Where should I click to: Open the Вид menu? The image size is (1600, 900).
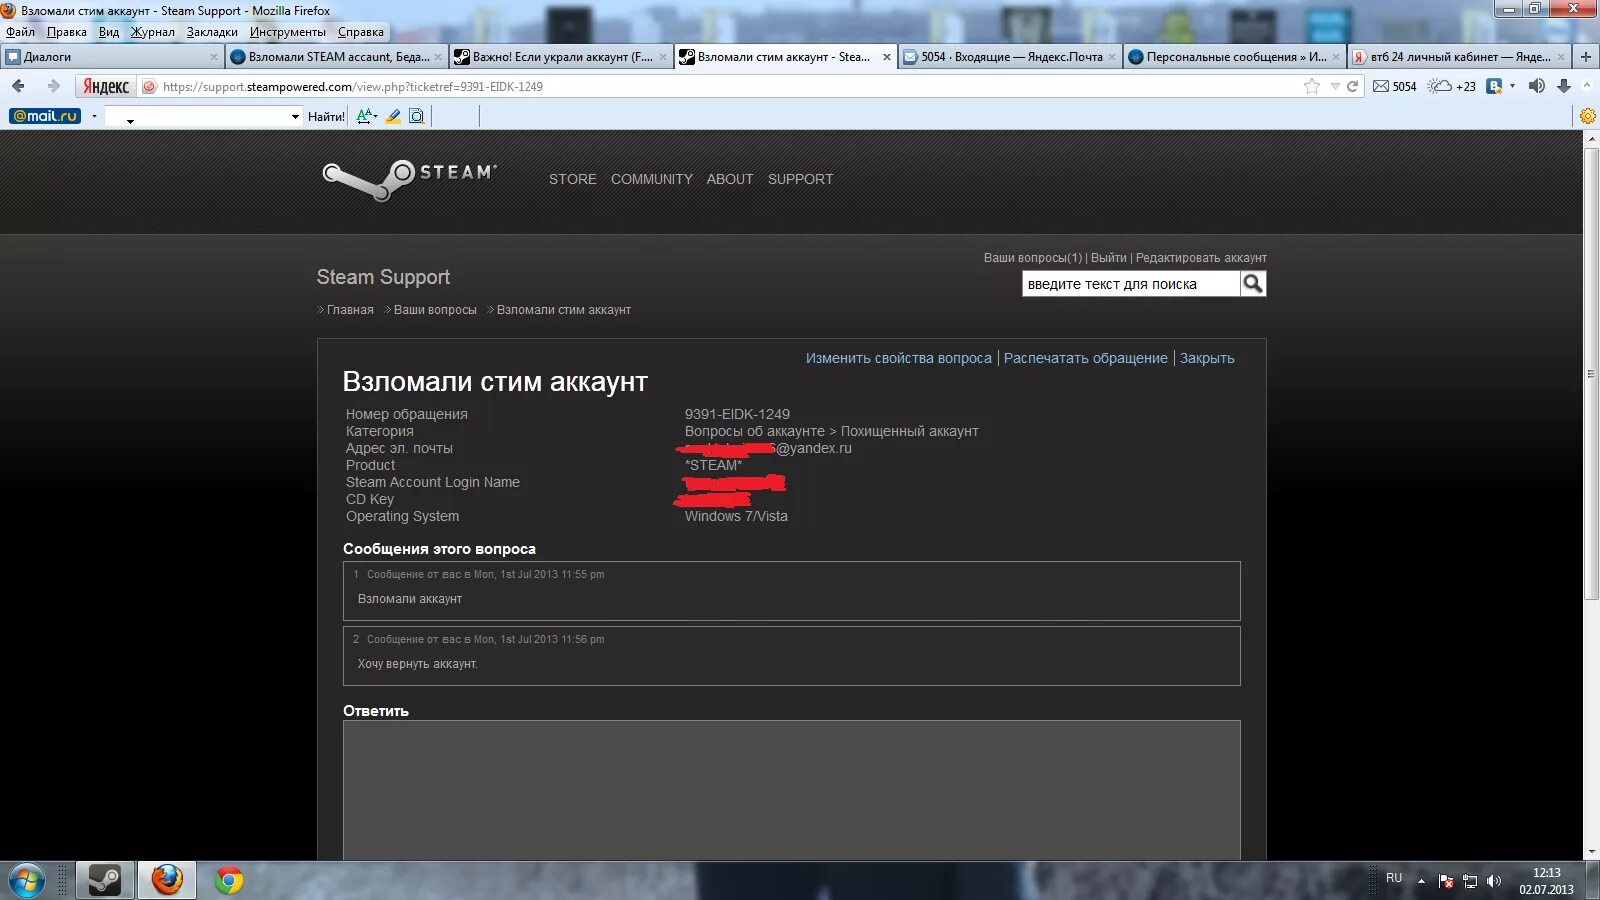(x=109, y=32)
